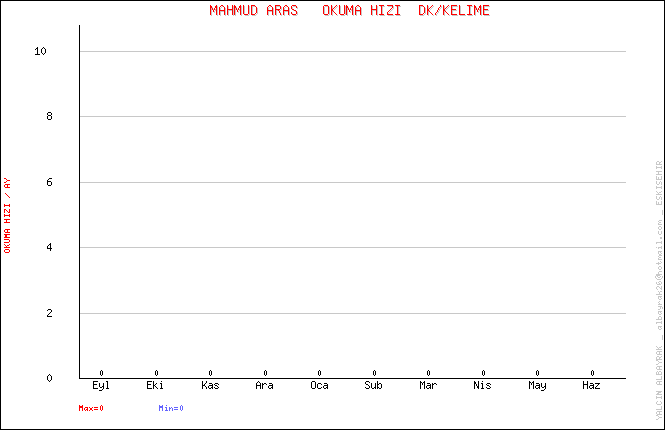The image size is (665, 430).
Task: Click the chart title MAHMUD ARAS
Action: 253,11
